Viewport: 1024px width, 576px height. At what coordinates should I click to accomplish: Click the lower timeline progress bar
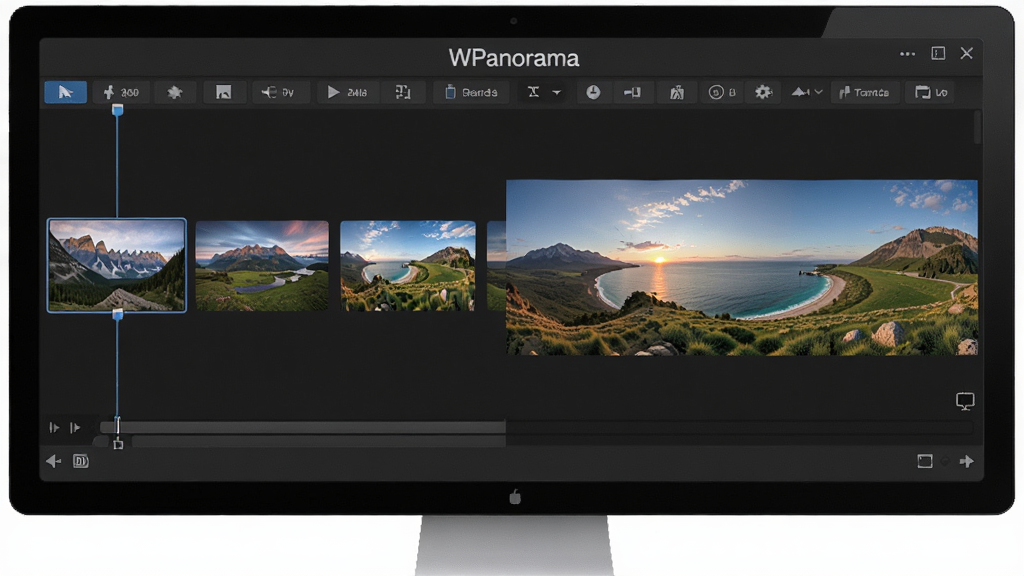point(319,441)
